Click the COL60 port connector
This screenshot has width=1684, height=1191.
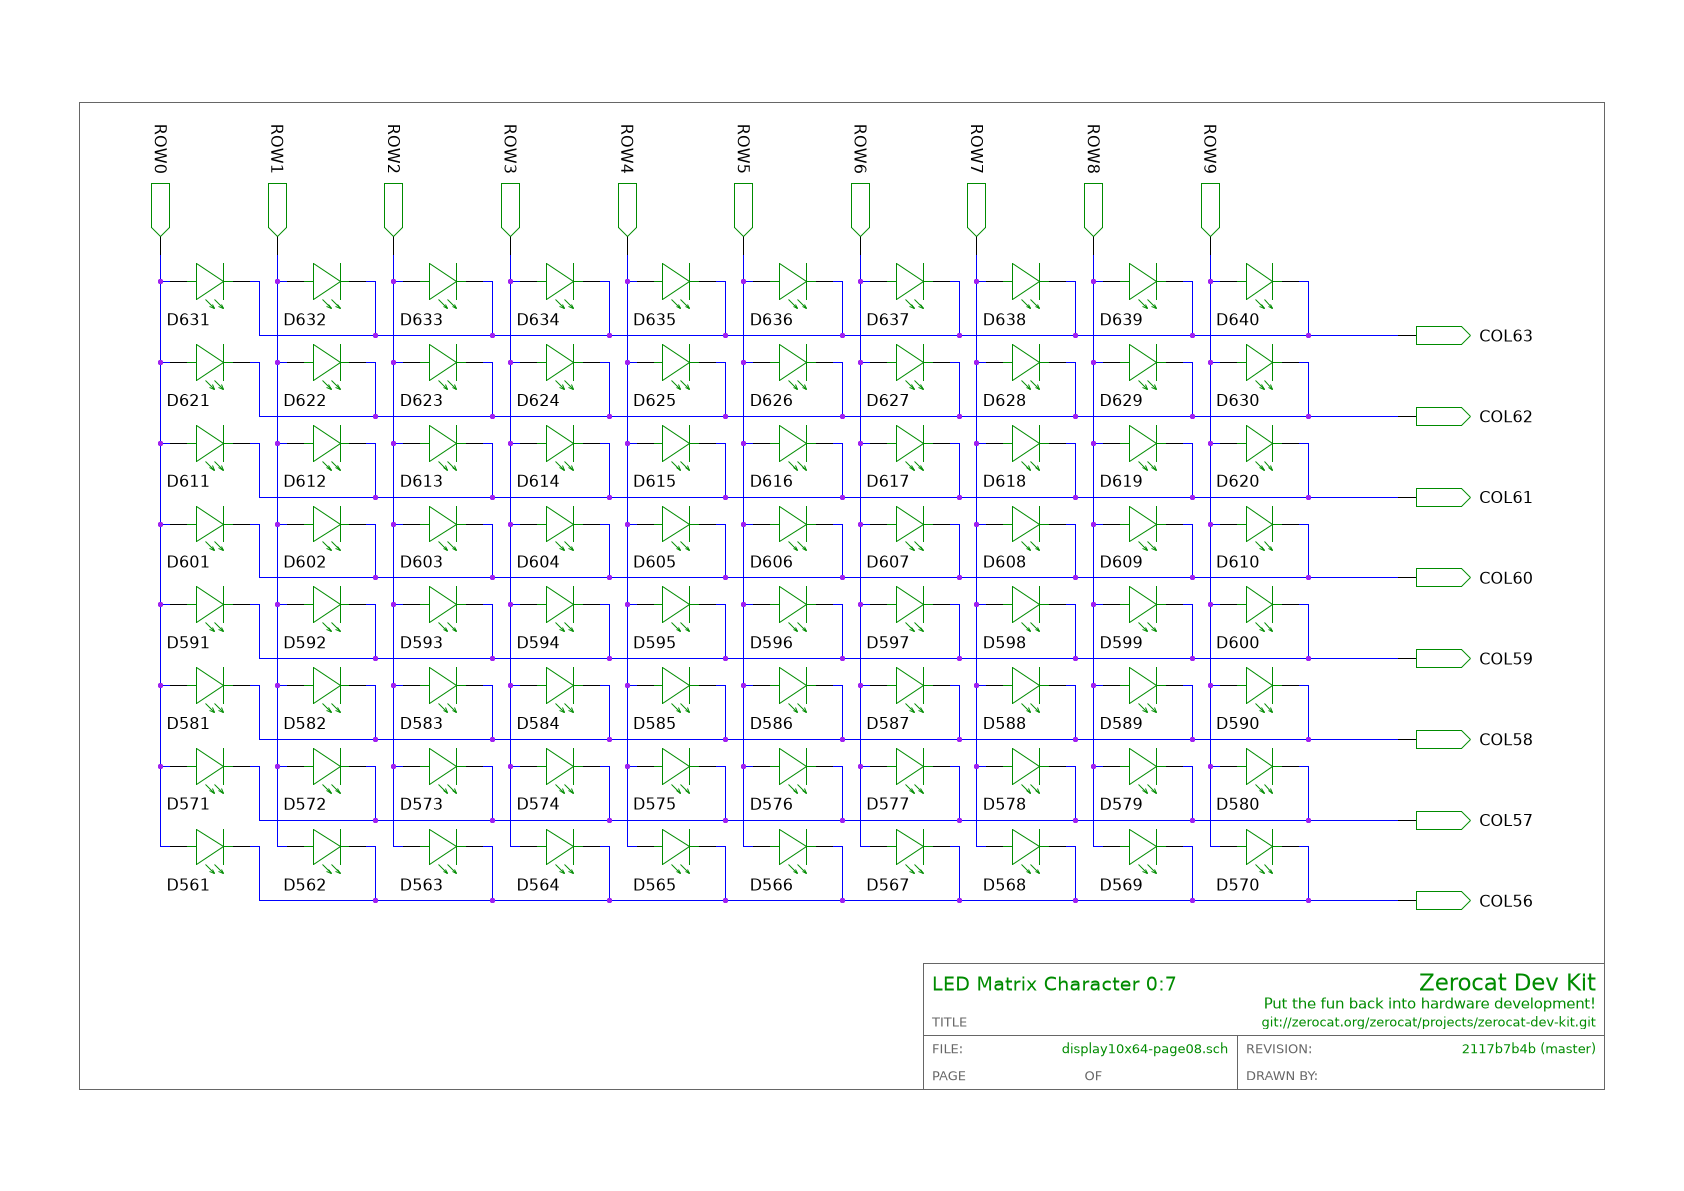pyautogui.click(x=1443, y=578)
